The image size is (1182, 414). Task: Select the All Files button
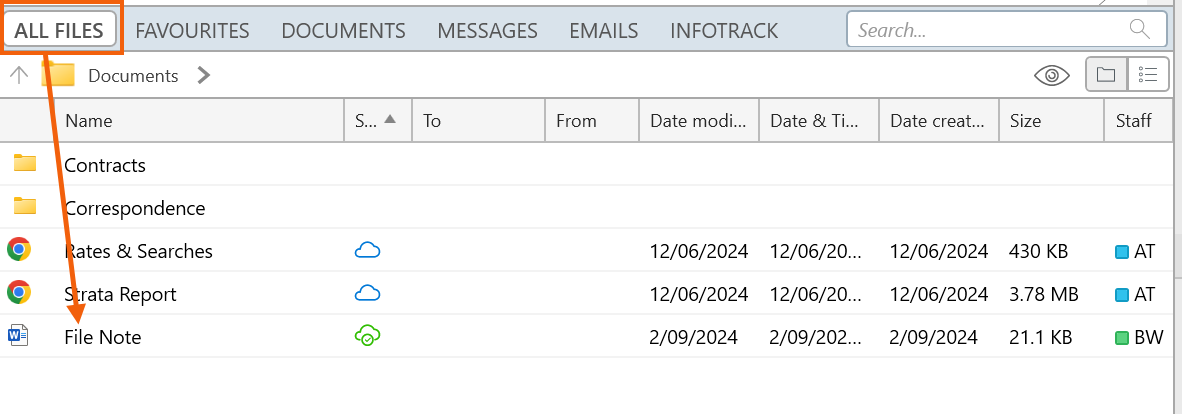point(59,30)
